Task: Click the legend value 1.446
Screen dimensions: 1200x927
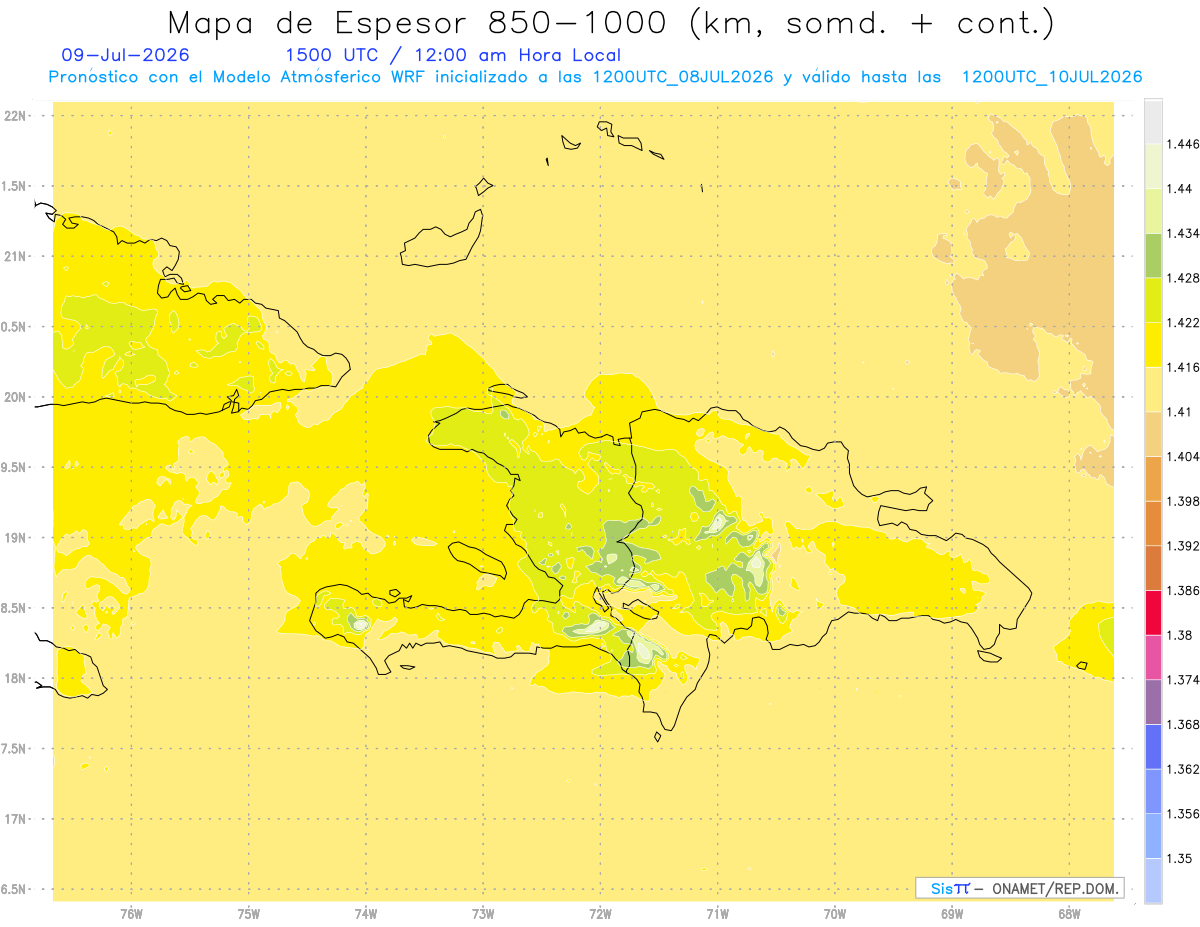Action: click(1182, 144)
